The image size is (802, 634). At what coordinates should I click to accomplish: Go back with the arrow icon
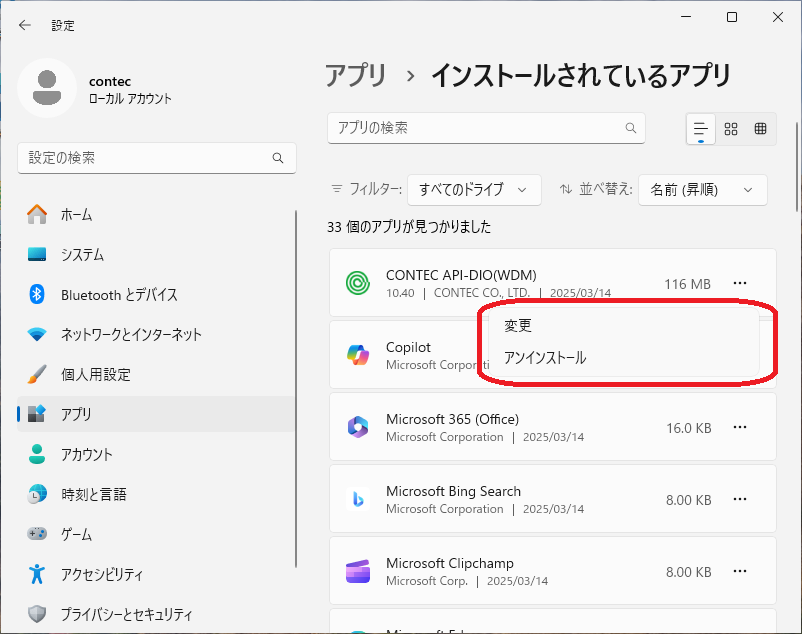[25, 25]
